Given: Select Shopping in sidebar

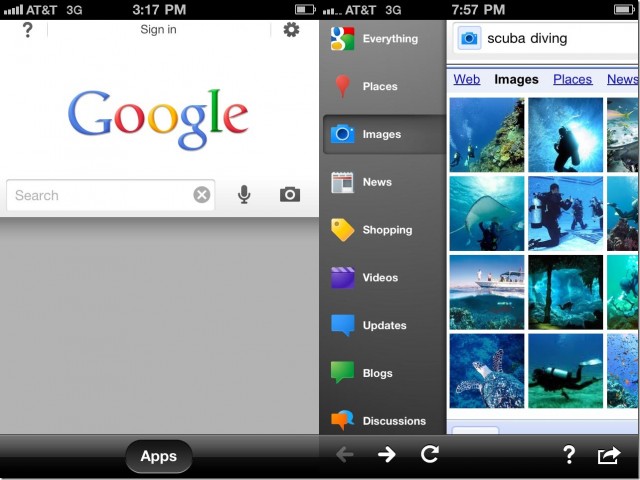Looking at the screenshot, I should (382, 230).
